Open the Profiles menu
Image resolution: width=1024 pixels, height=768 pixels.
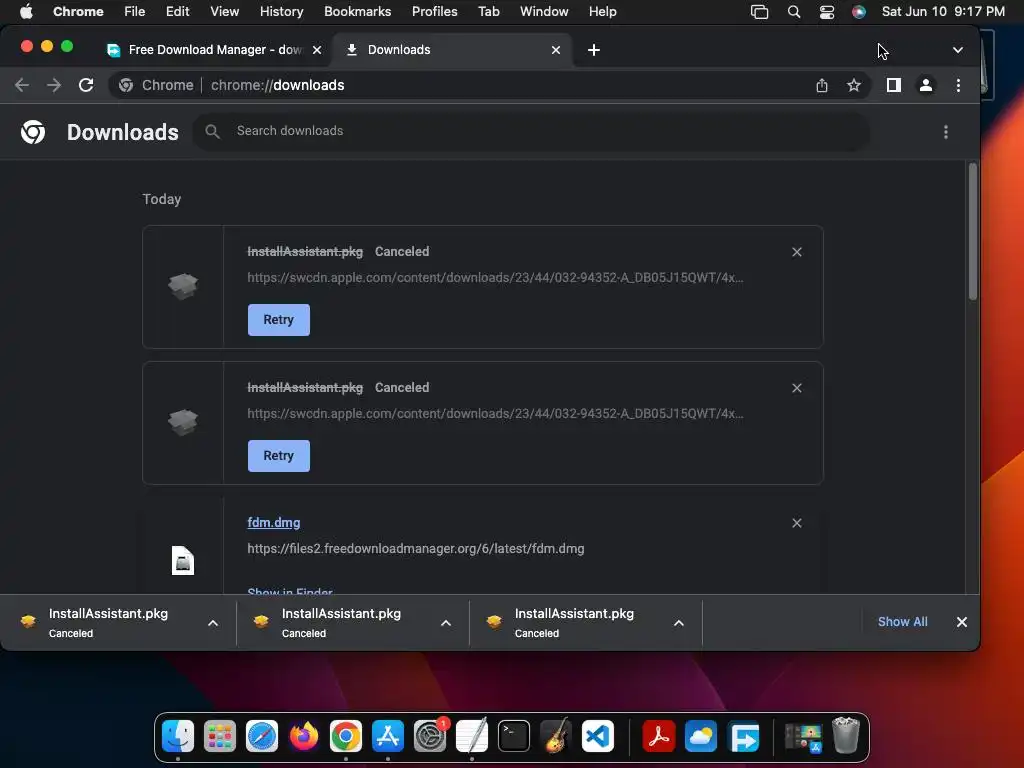click(434, 11)
